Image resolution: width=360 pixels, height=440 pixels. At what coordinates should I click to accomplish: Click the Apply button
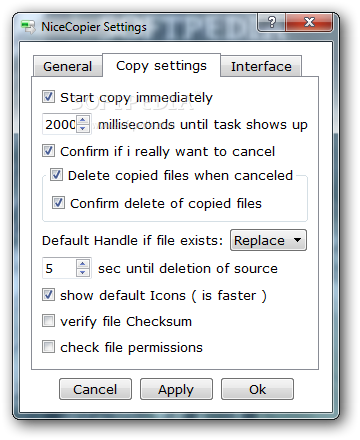(x=176, y=389)
